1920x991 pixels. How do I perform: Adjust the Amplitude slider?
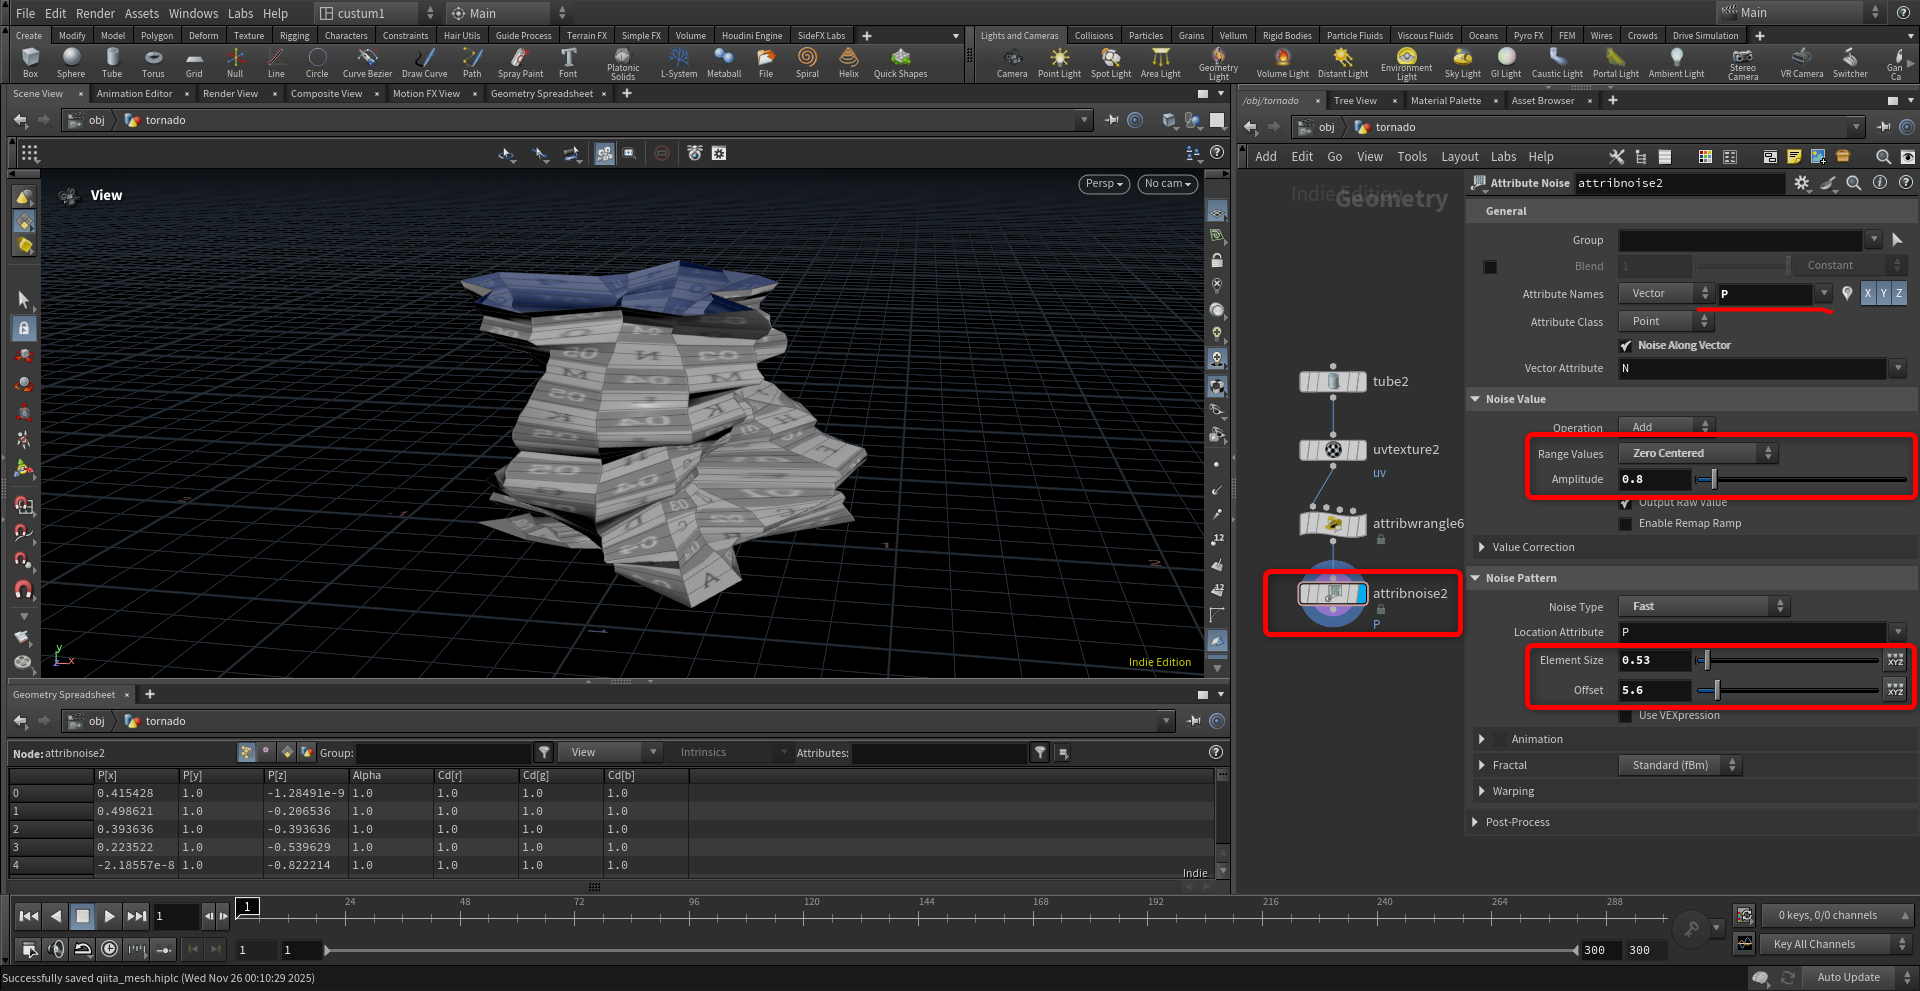point(1714,480)
